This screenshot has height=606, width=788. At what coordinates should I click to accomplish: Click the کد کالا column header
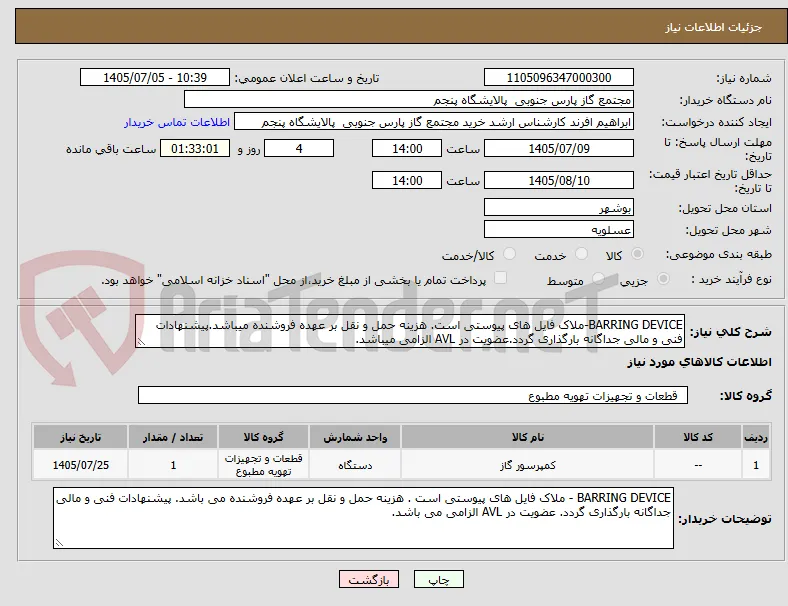(x=698, y=437)
